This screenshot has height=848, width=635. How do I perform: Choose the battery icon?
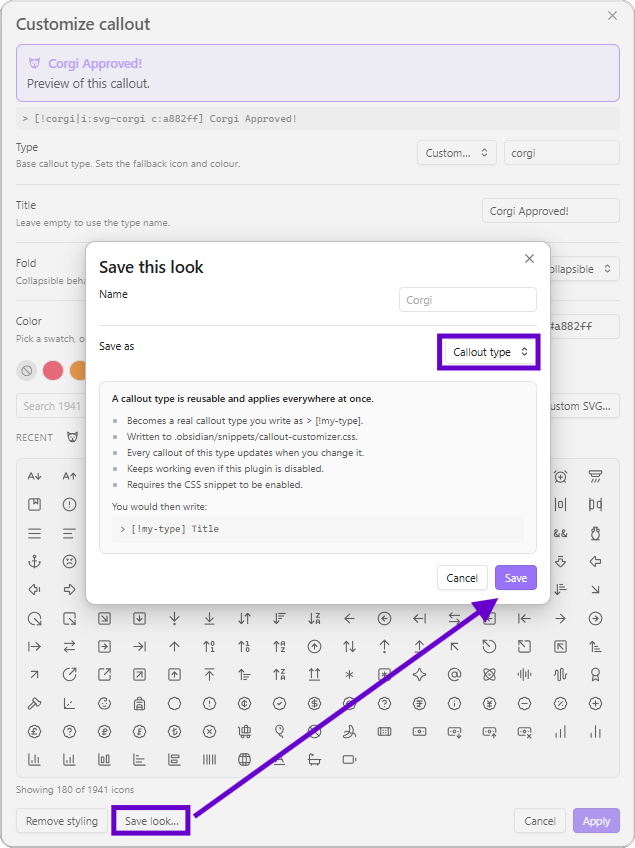coord(349,760)
